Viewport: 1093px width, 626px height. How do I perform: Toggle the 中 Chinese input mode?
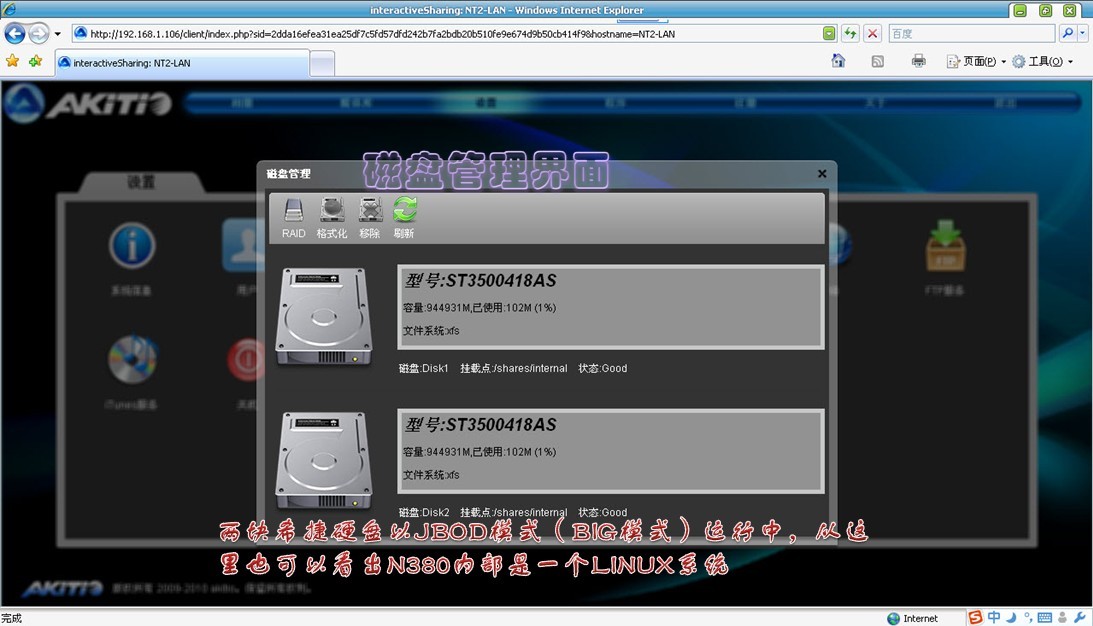[x=994, y=618]
